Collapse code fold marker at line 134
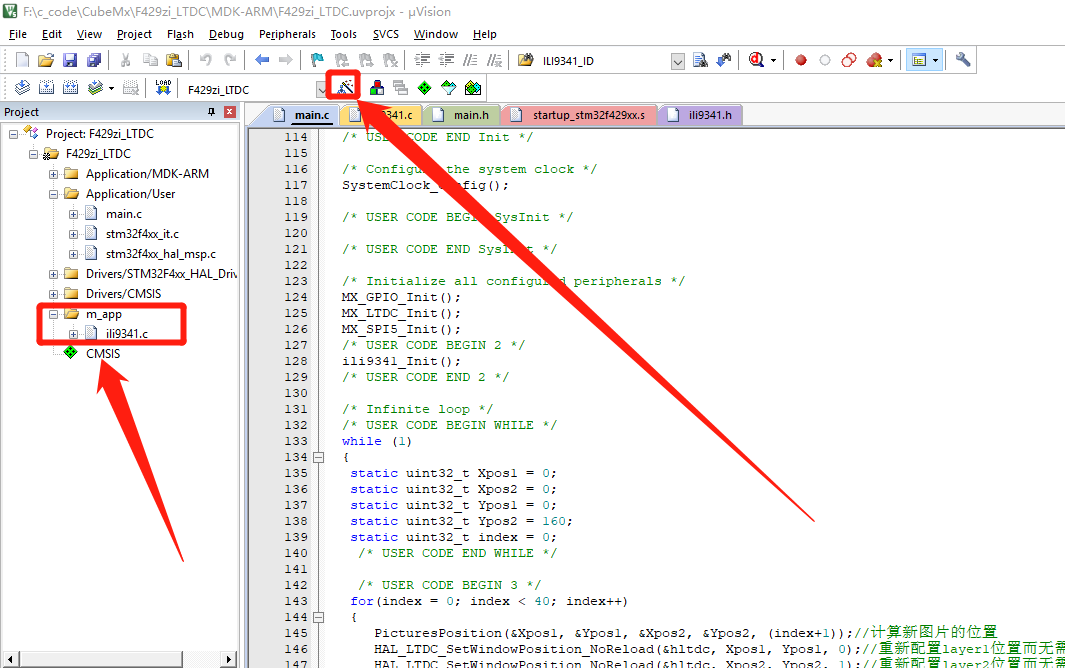The height and width of the screenshot is (668, 1065). click(x=319, y=457)
